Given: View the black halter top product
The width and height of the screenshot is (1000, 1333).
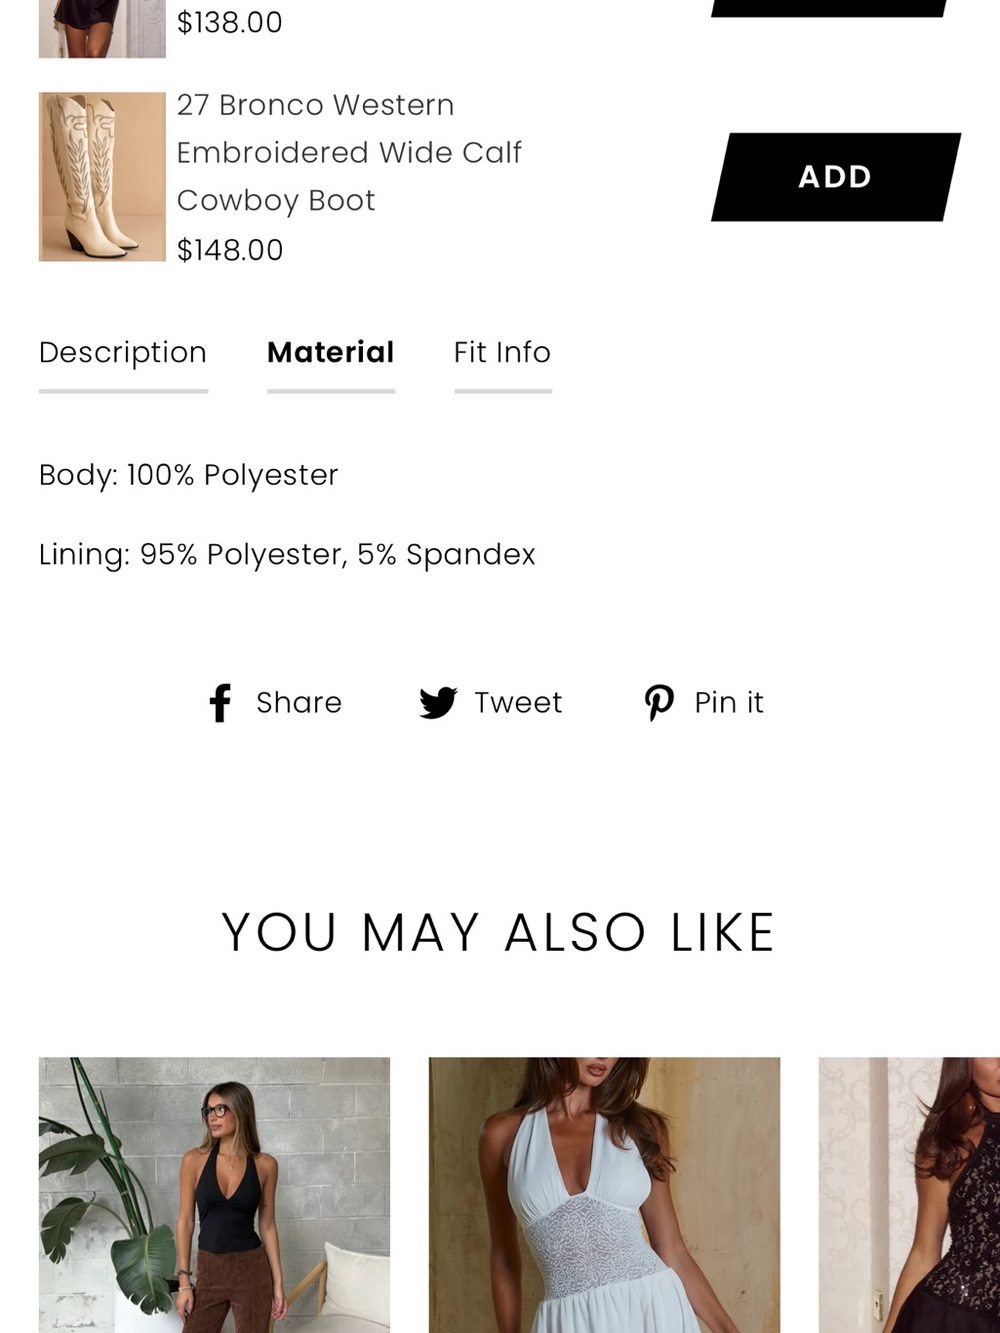Looking at the screenshot, I should tap(214, 1195).
